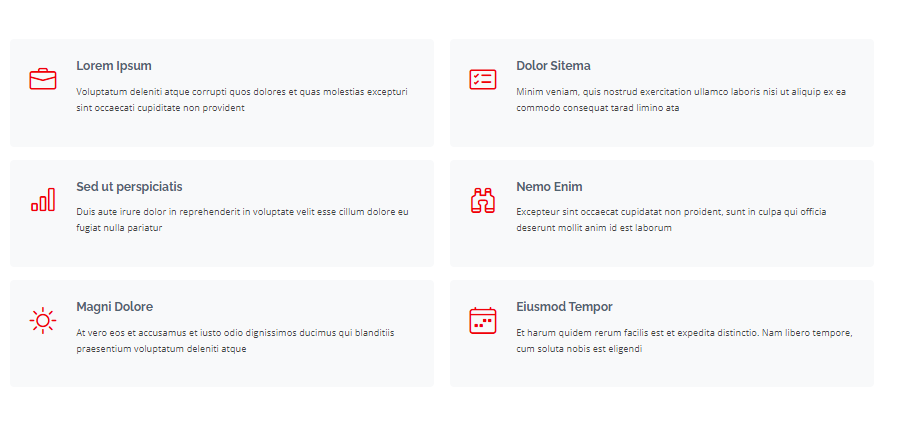The width and height of the screenshot is (905, 438).
Task: Click the checklist icon beside Dolor Sitema
Action: click(x=483, y=79)
